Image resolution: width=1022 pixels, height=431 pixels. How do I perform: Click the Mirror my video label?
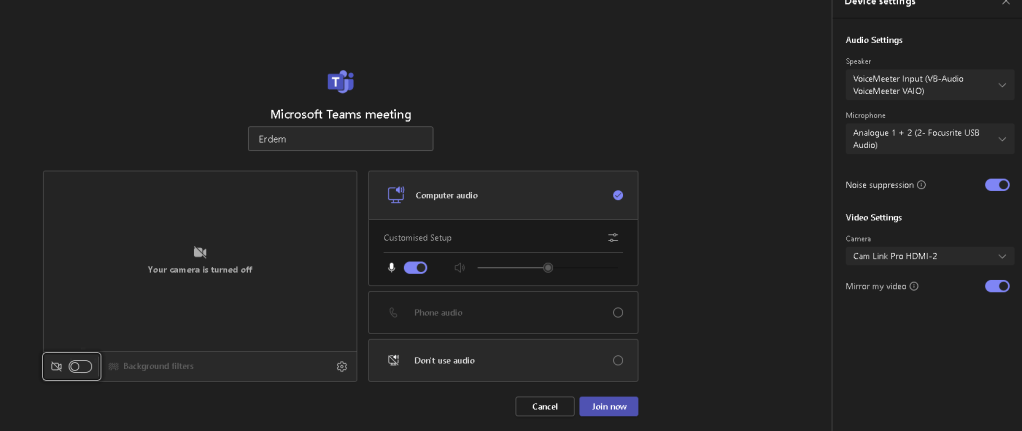coord(876,286)
